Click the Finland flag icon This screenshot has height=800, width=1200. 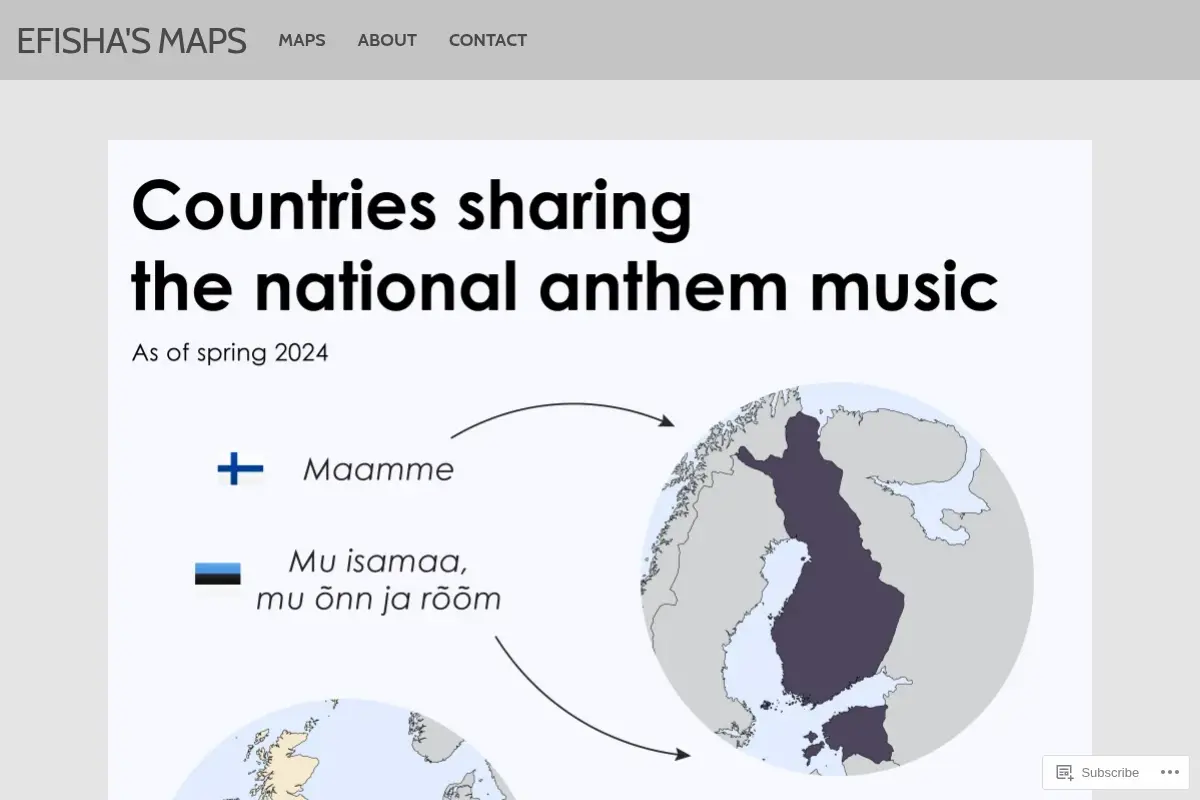[240, 468]
